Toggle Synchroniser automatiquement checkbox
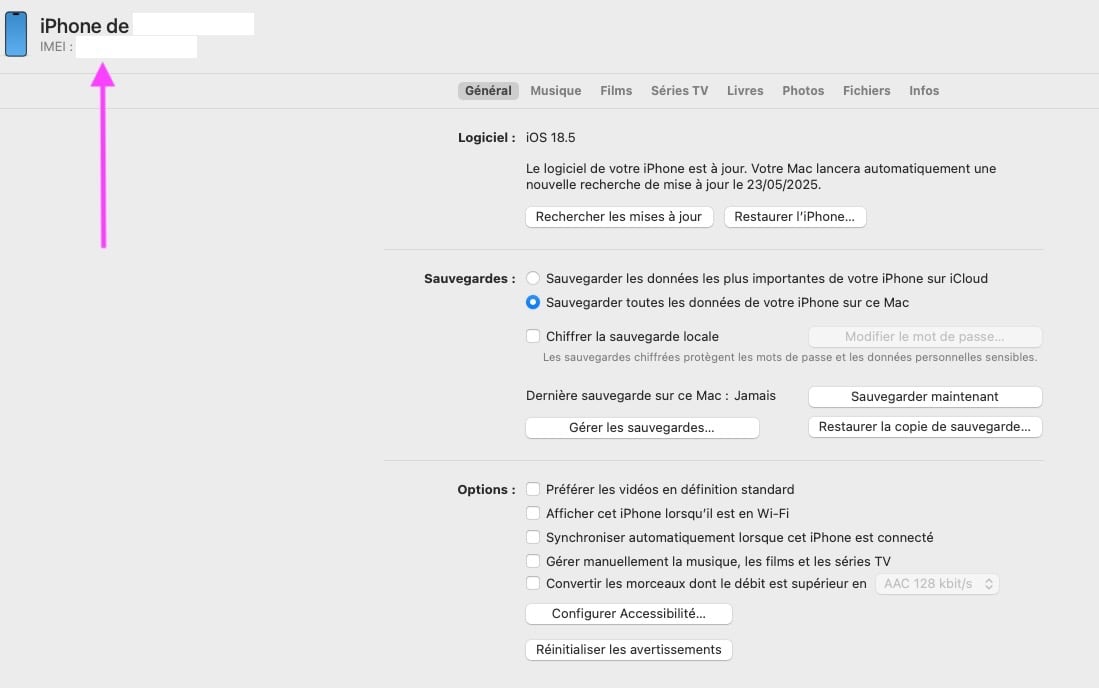Image resolution: width=1099 pixels, height=688 pixels. 533,537
